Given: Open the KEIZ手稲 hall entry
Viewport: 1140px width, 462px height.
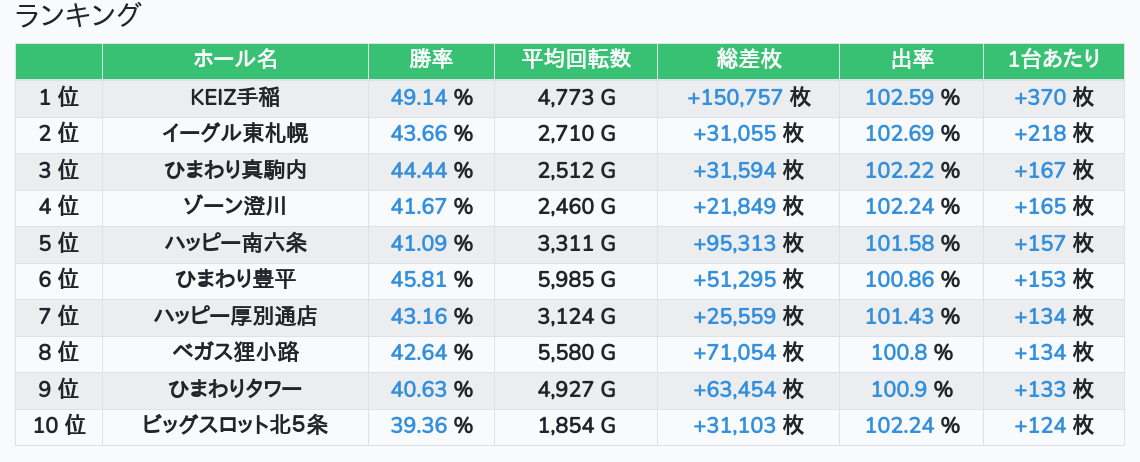Looking at the screenshot, I should pyautogui.click(x=235, y=97).
